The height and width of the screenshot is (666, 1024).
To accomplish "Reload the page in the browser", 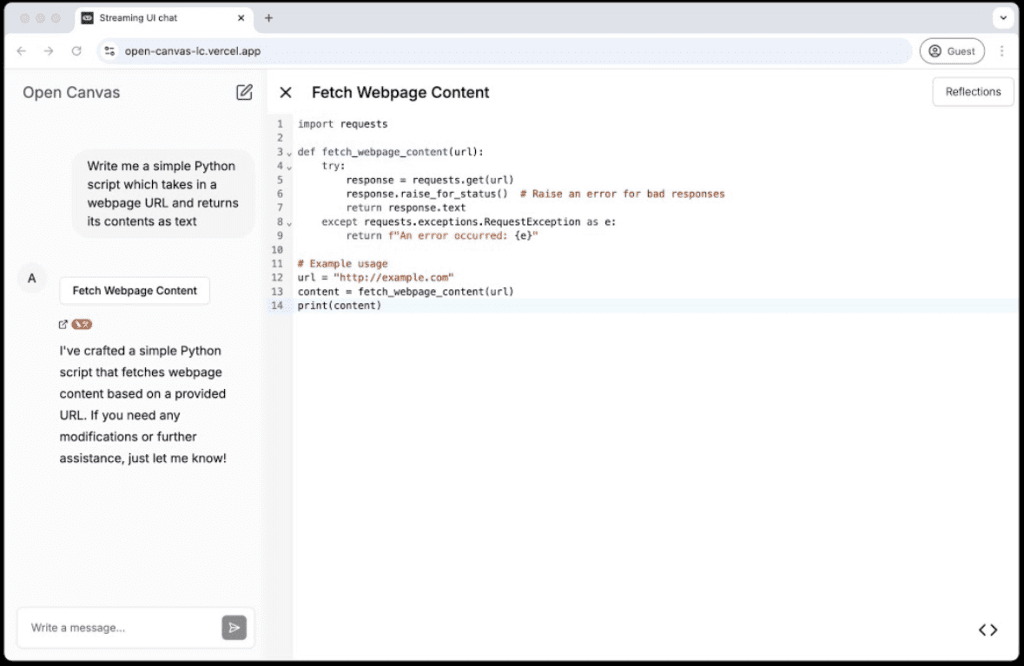I will click(x=76, y=51).
